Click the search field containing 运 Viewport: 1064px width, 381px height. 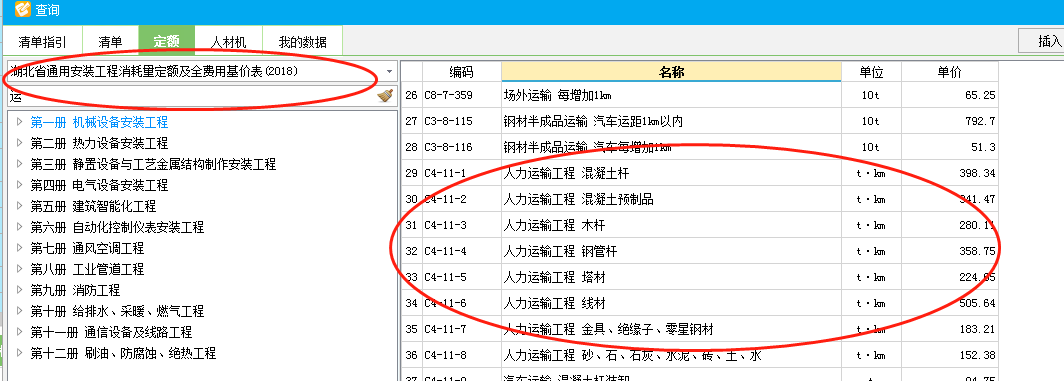coord(191,96)
